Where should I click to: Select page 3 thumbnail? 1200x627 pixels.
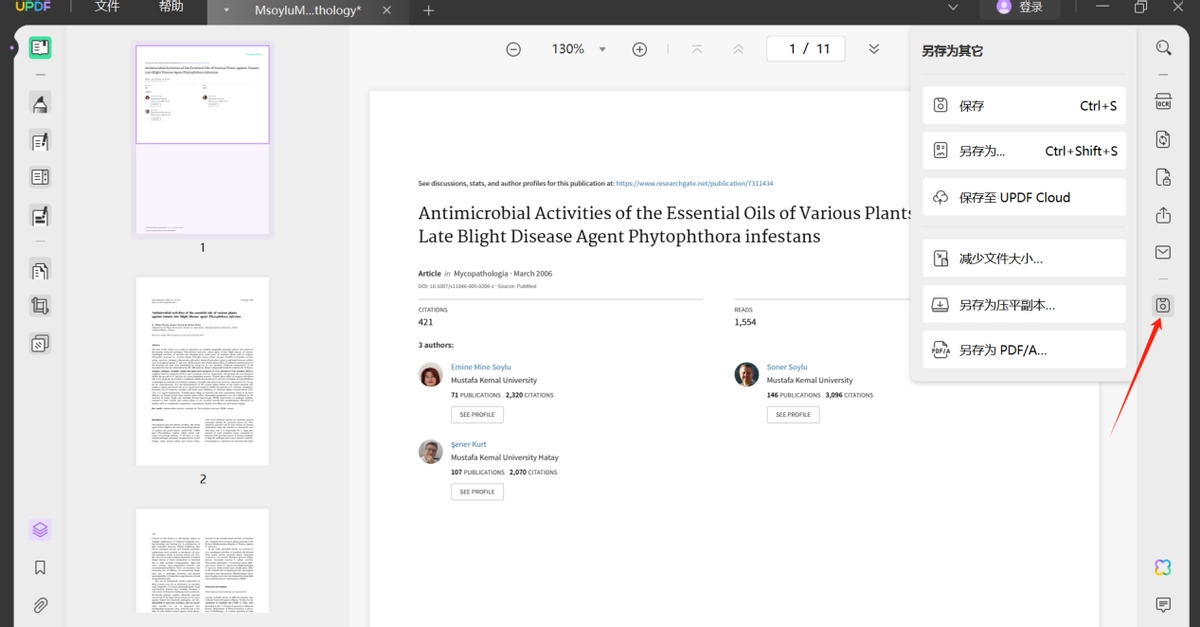[x=202, y=561]
